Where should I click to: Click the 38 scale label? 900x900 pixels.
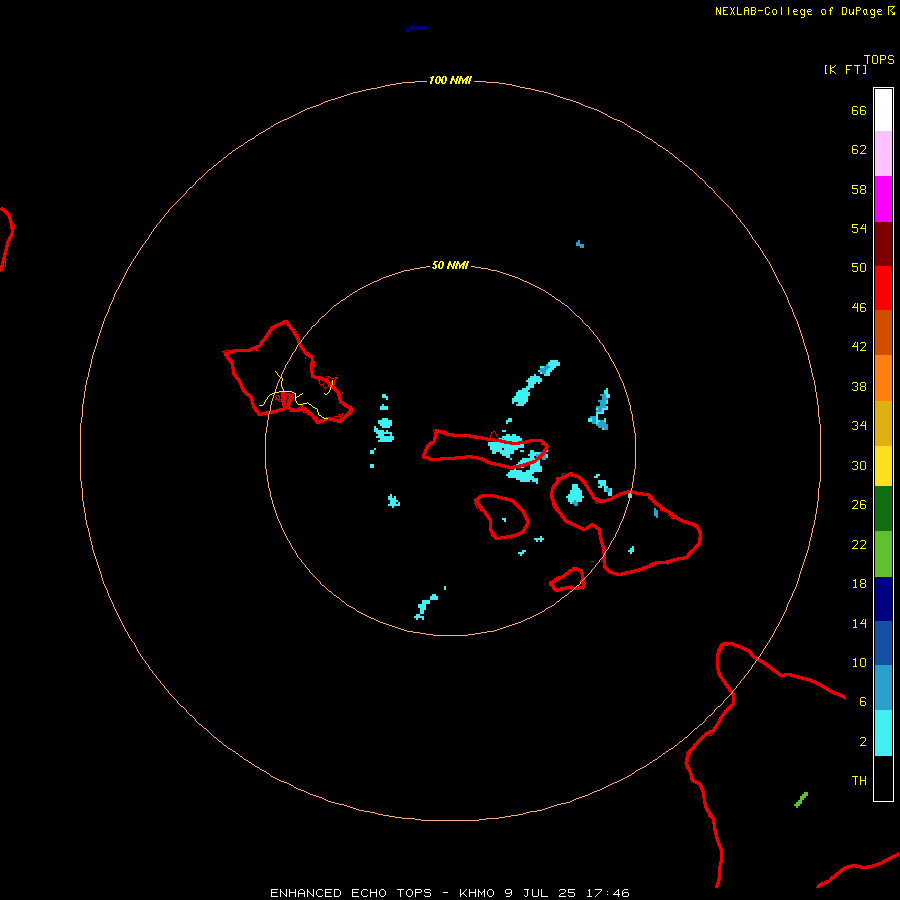pyautogui.click(x=859, y=387)
